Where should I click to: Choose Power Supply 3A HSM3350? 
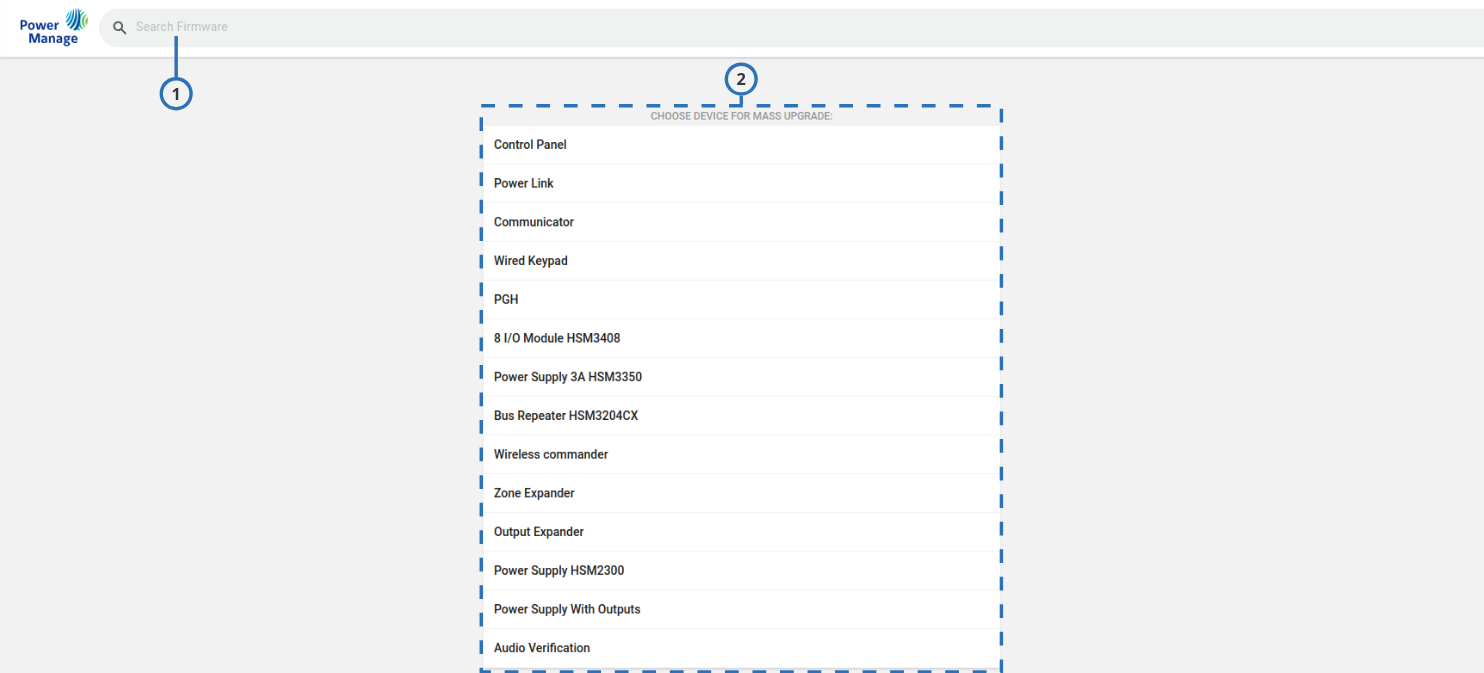click(x=740, y=376)
